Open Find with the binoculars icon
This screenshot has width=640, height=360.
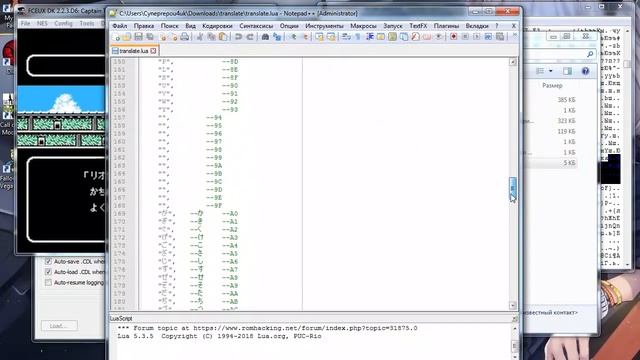tap(265, 37)
